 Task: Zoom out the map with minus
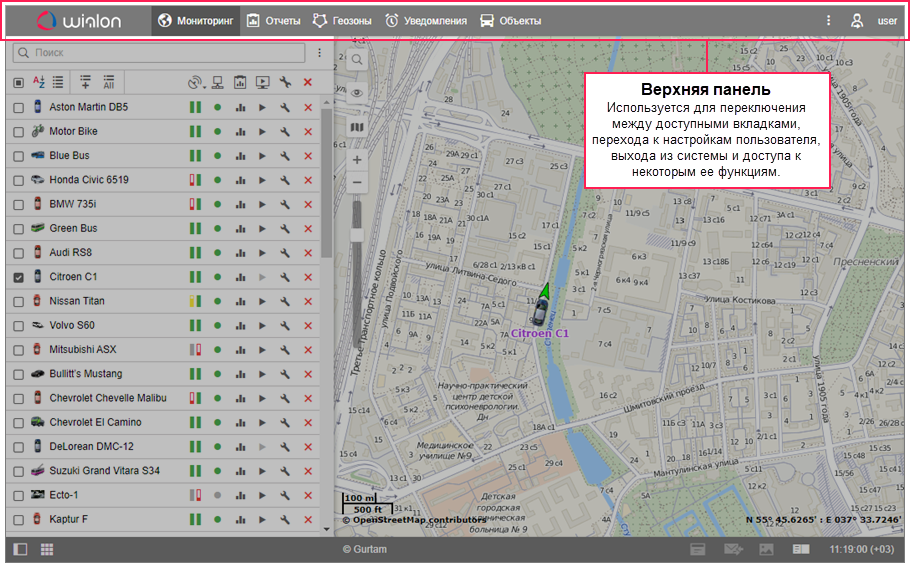tap(357, 182)
